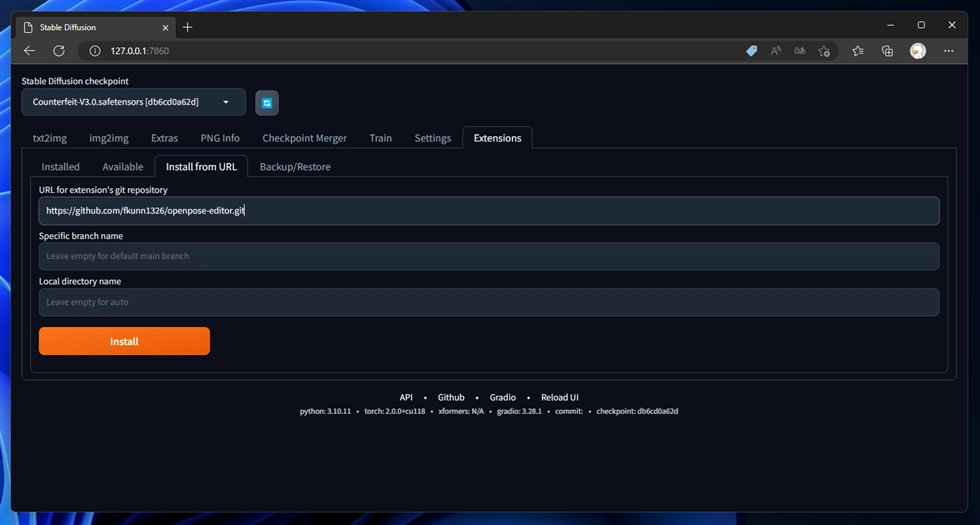Focus the git repository URL field
The width and height of the screenshot is (980, 525).
(x=489, y=211)
